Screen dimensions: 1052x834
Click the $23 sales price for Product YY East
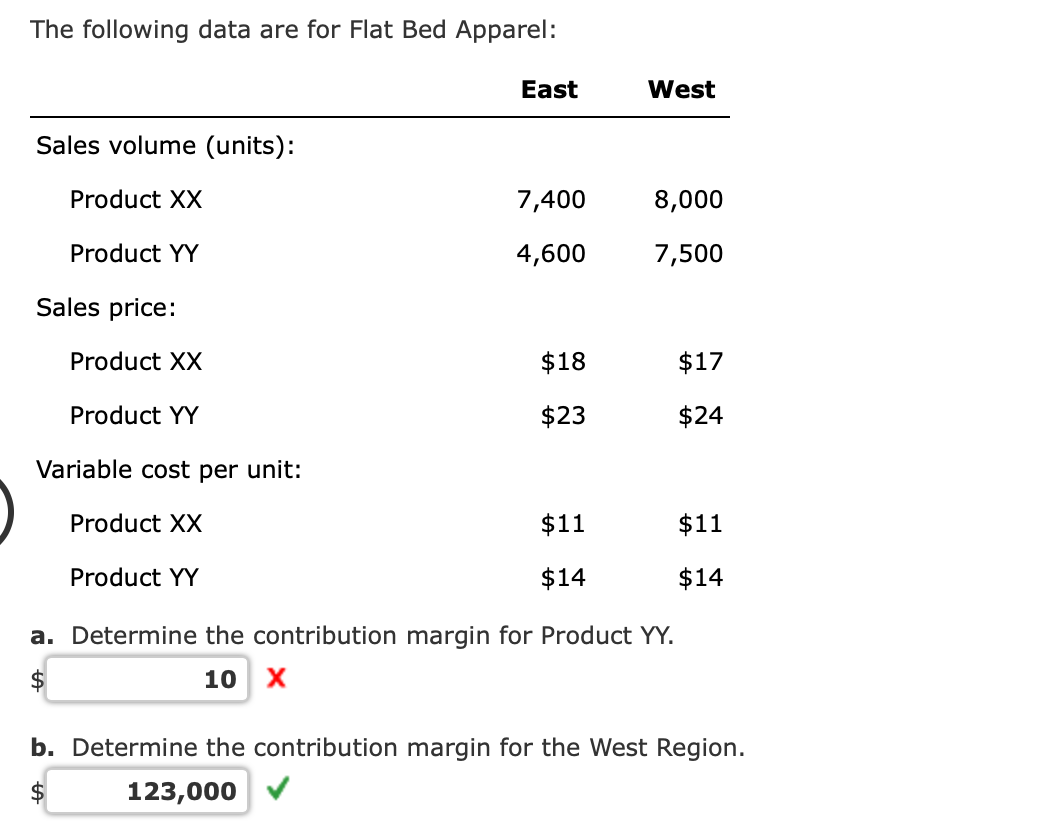(x=563, y=415)
